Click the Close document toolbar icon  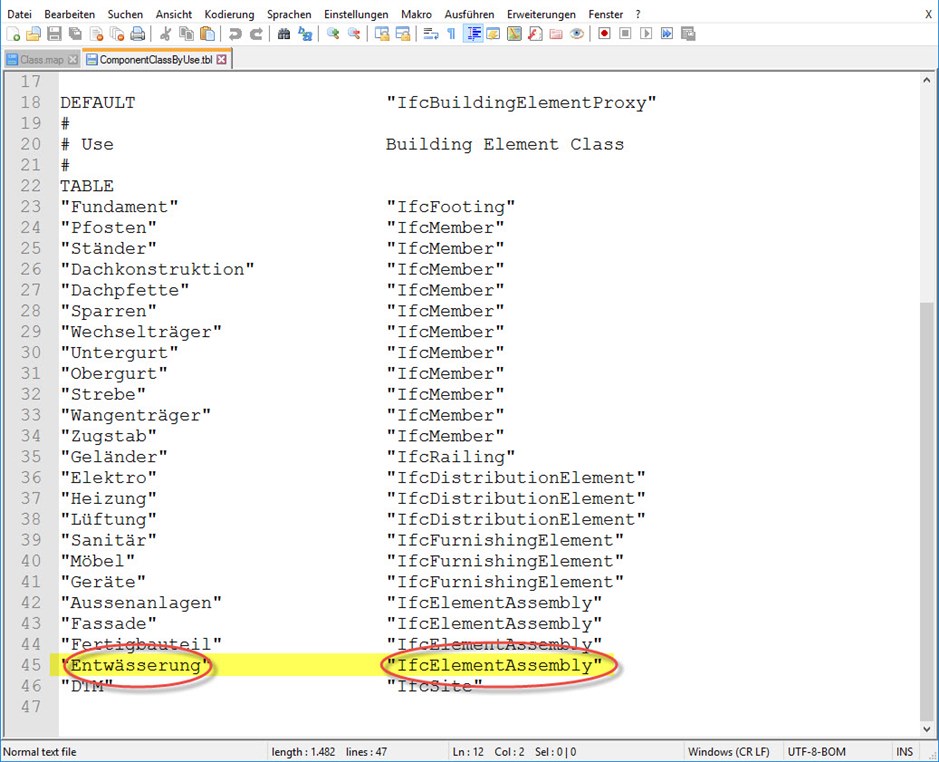click(x=96, y=34)
